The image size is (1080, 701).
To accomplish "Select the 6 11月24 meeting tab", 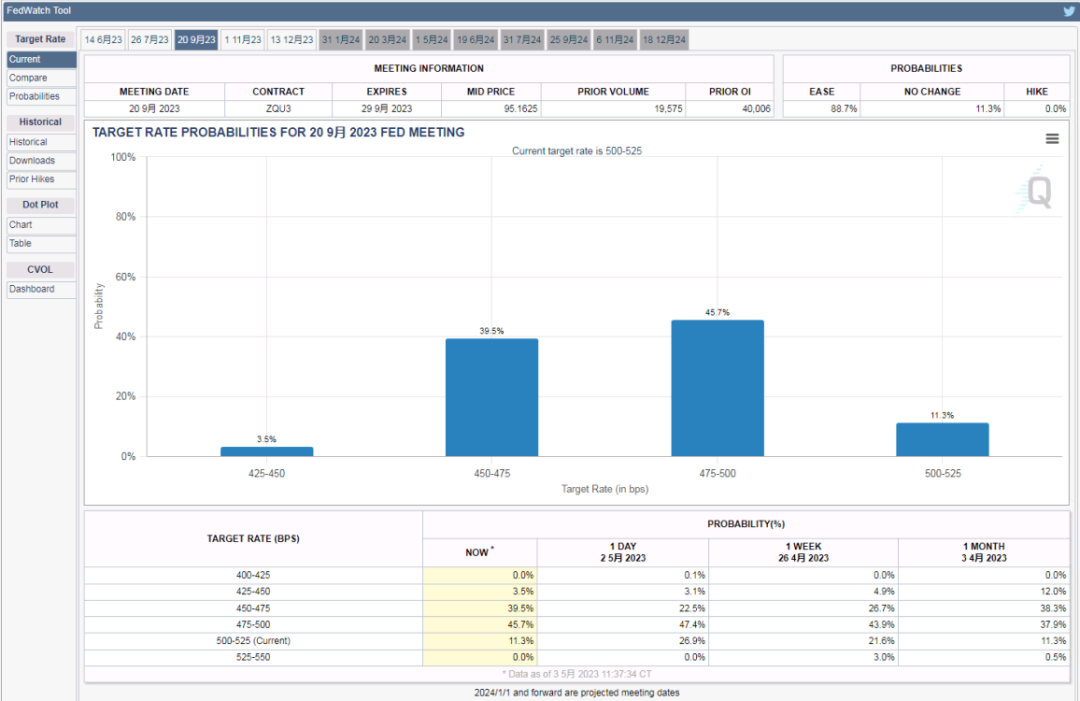I will pos(615,40).
